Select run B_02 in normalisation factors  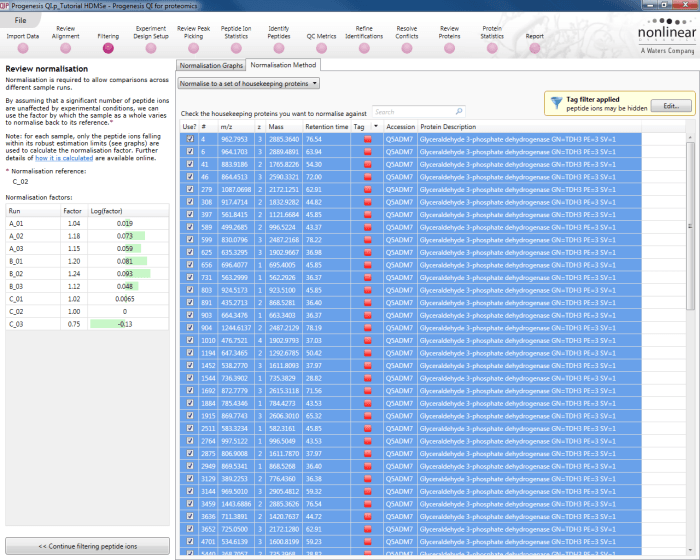point(87,274)
